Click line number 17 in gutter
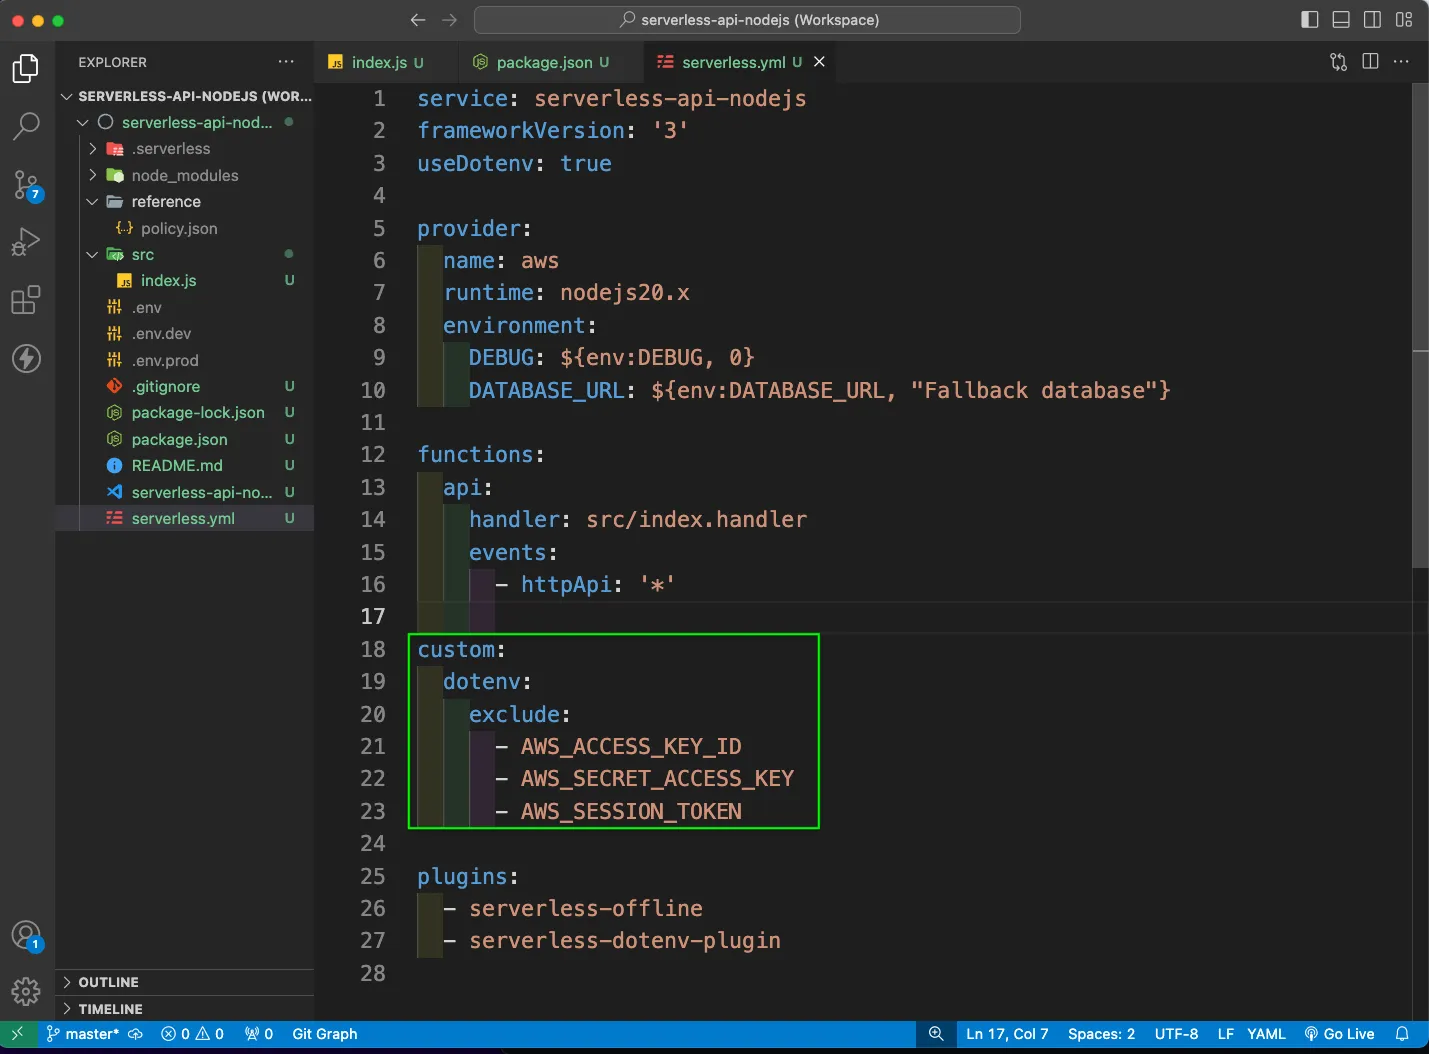The width and height of the screenshot is (1429, 1054). [x=373, y=617]
